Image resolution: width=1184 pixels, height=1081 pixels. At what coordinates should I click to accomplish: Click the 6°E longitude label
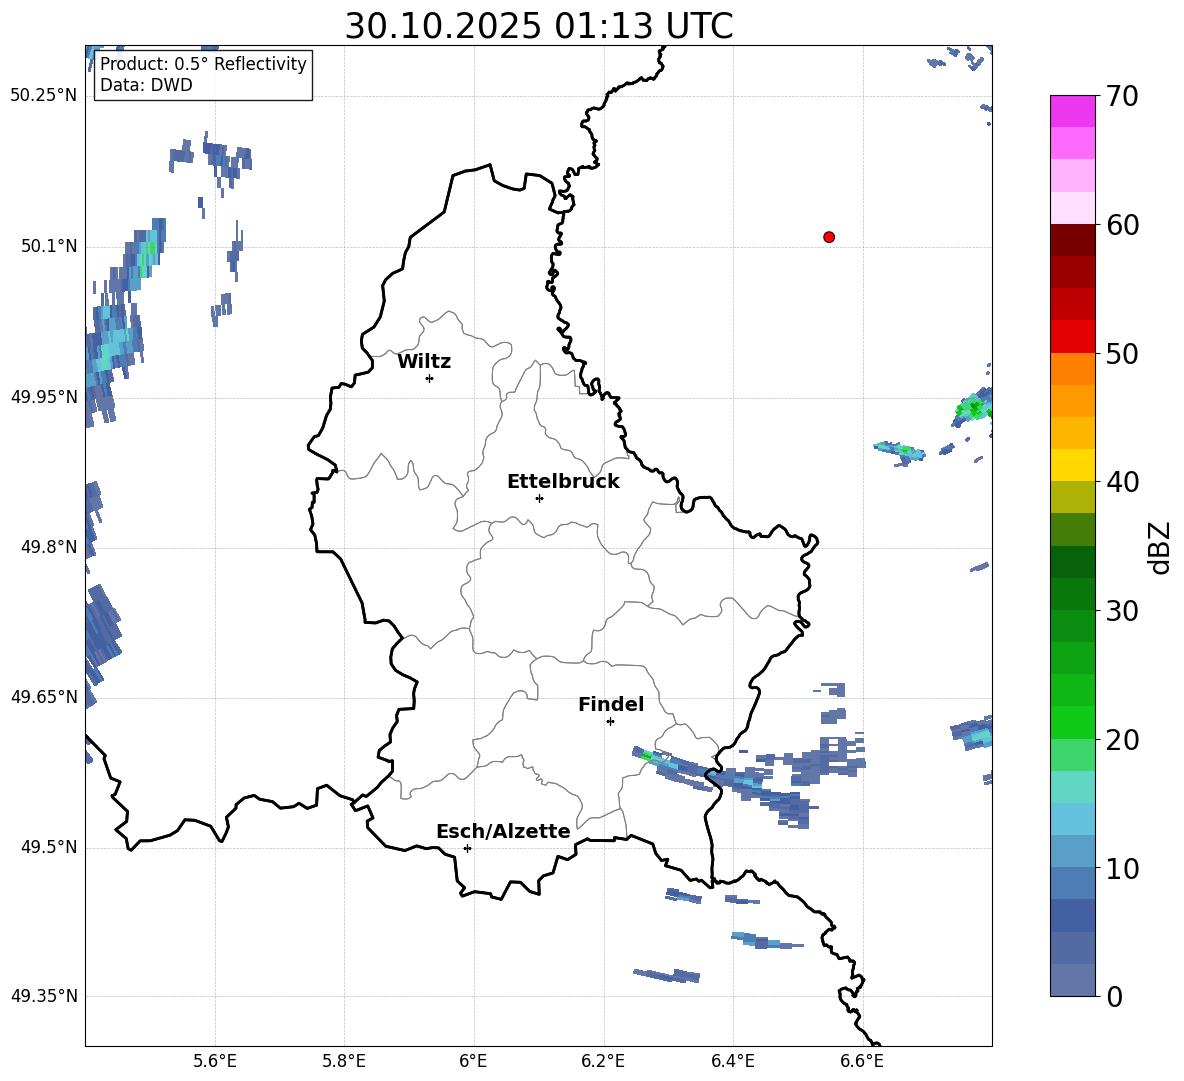[x=473, y=1061]
